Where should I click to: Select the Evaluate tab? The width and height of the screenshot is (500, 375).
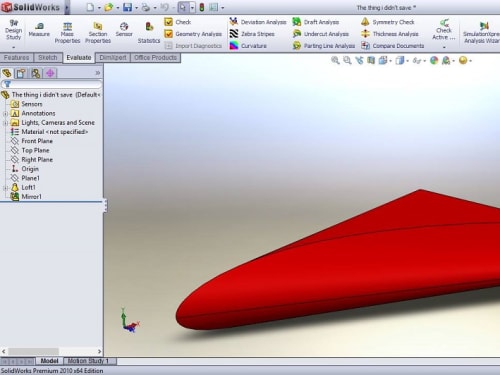79,58
